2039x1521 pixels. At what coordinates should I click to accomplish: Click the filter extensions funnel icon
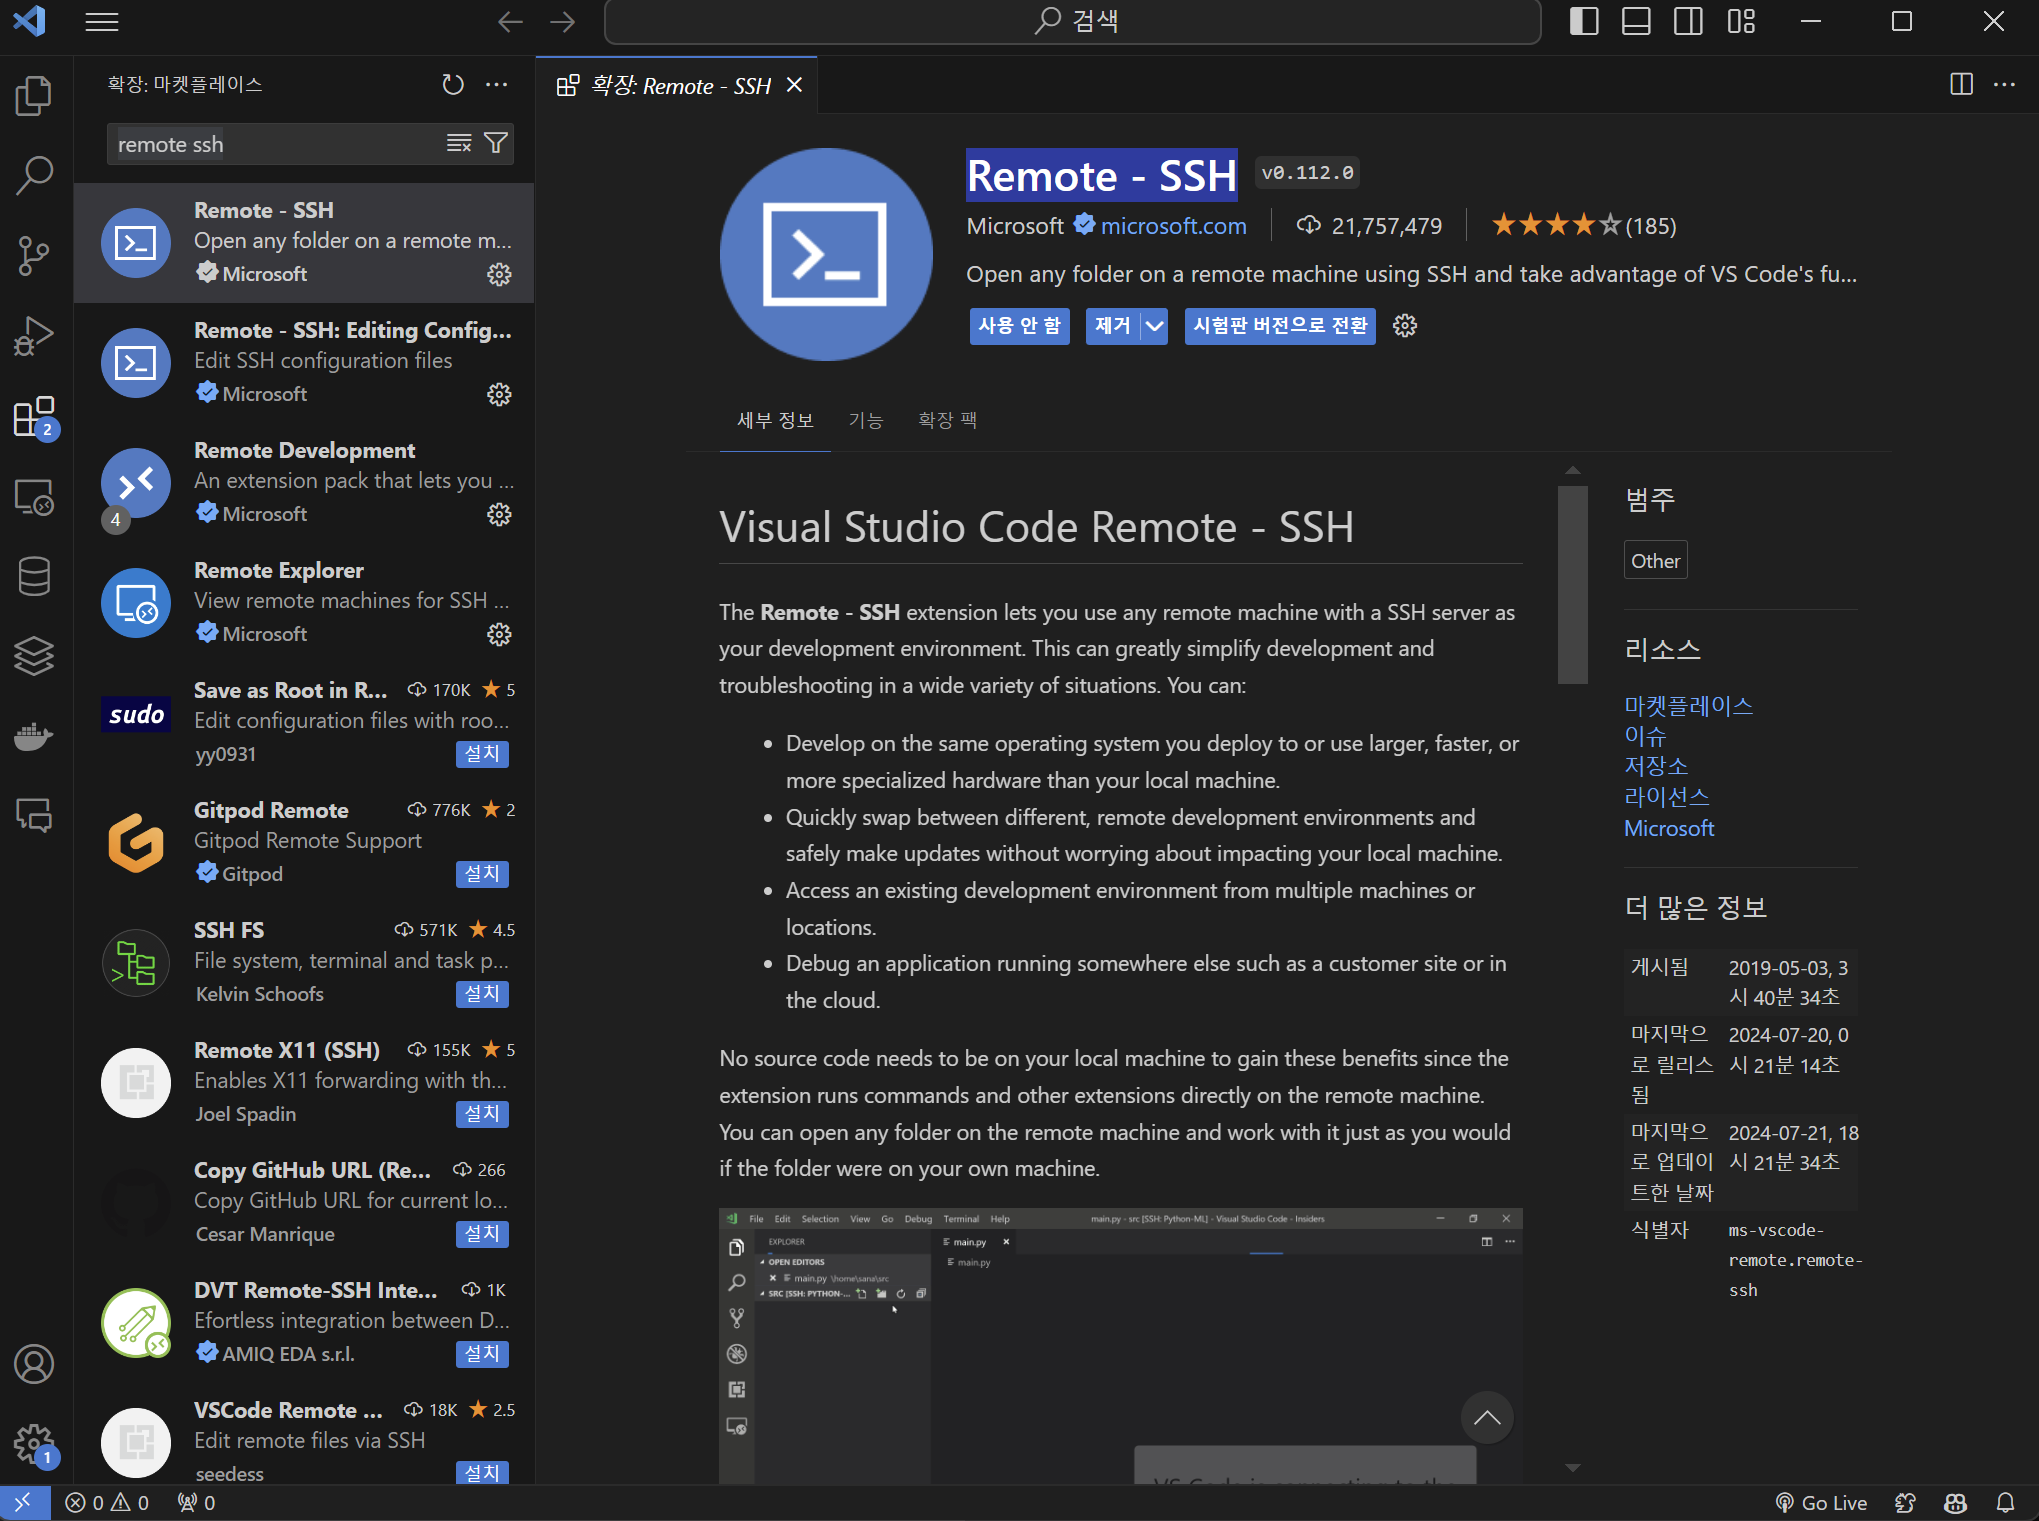tap(496, 144)
